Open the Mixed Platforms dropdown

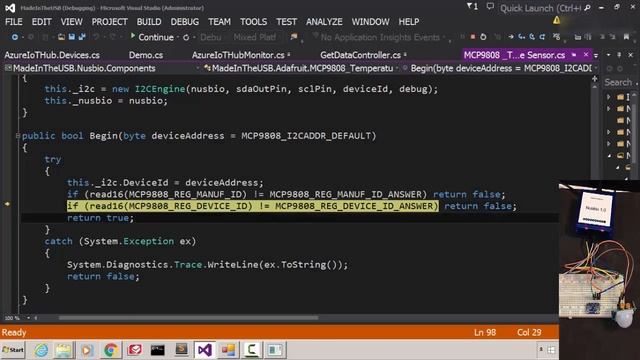pyautogui.click(x=257, y=37)
